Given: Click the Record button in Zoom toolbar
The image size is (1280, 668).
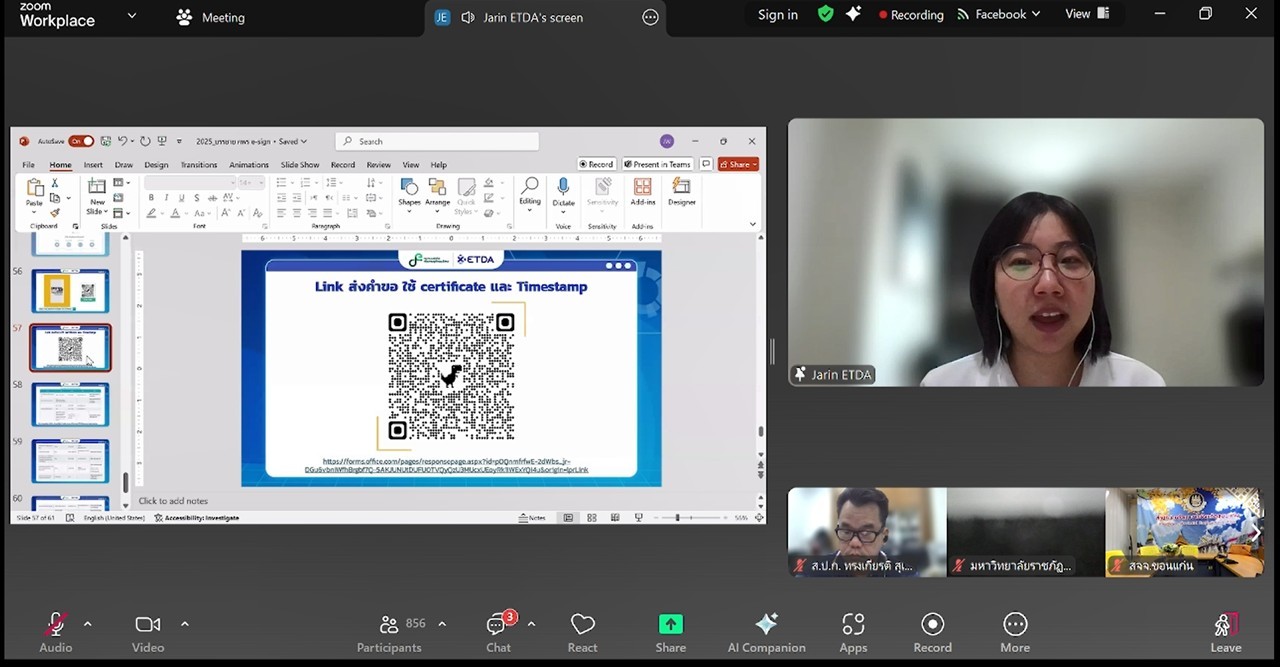Looking at the screenshot, I should click(932, 633).
